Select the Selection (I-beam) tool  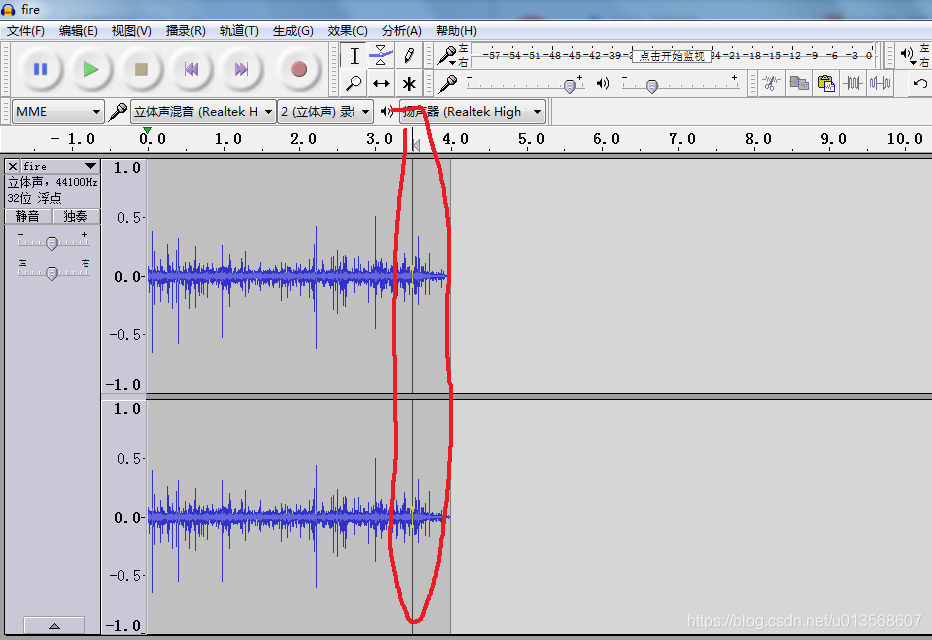[354, 56]
